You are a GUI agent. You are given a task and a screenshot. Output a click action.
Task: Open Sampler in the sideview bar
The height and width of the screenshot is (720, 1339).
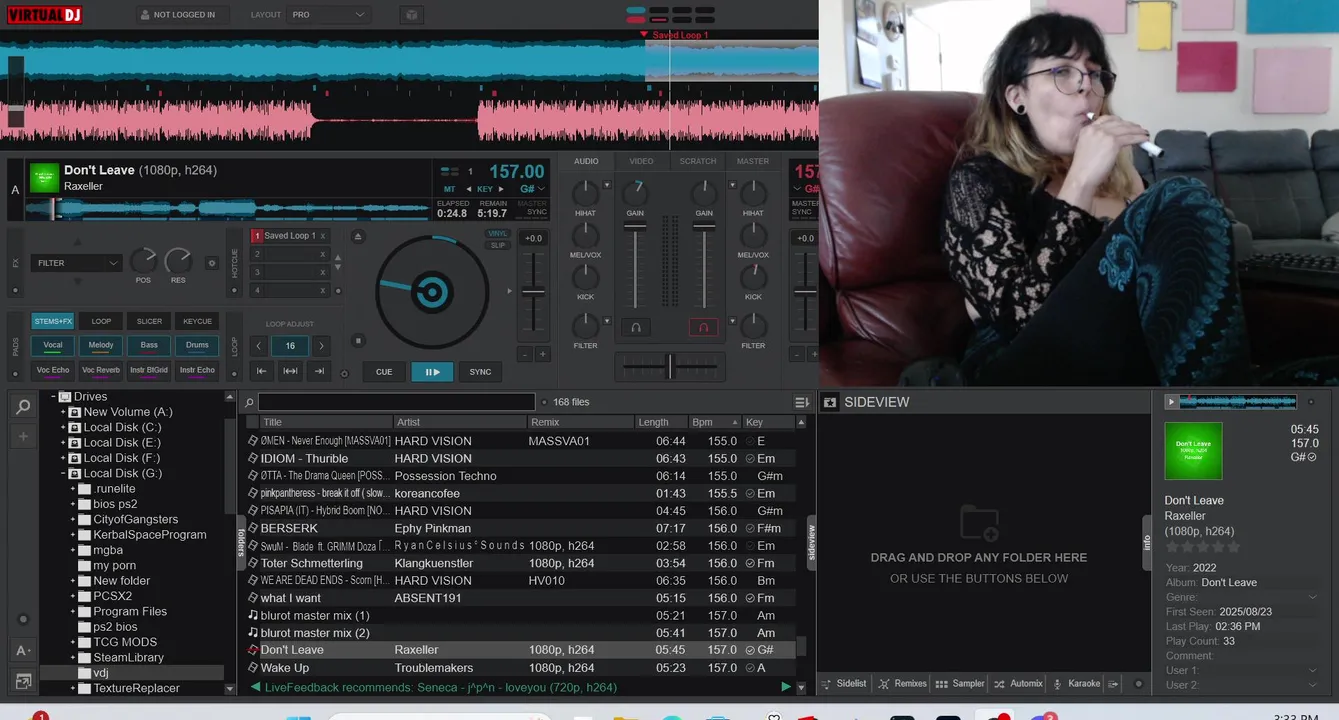pos(960,684)
